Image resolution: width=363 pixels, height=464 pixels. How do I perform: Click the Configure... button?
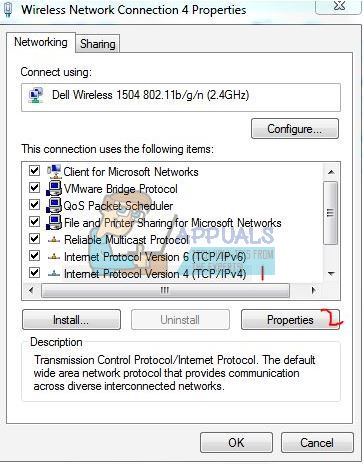[295, 129]
